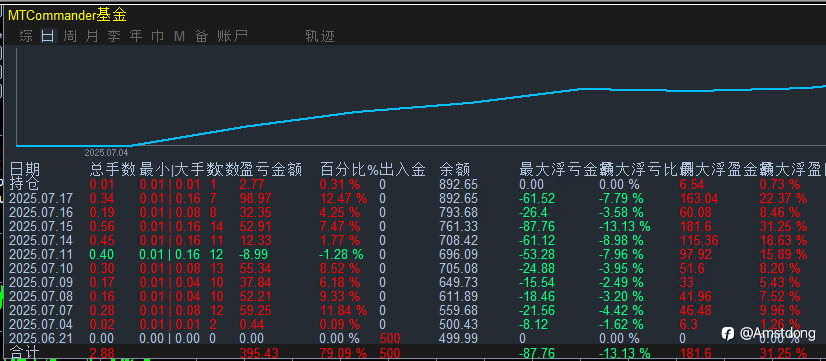Click total percentage 79.09 %
This screenshot has width=826, height=361.
[x=343, y=353]
